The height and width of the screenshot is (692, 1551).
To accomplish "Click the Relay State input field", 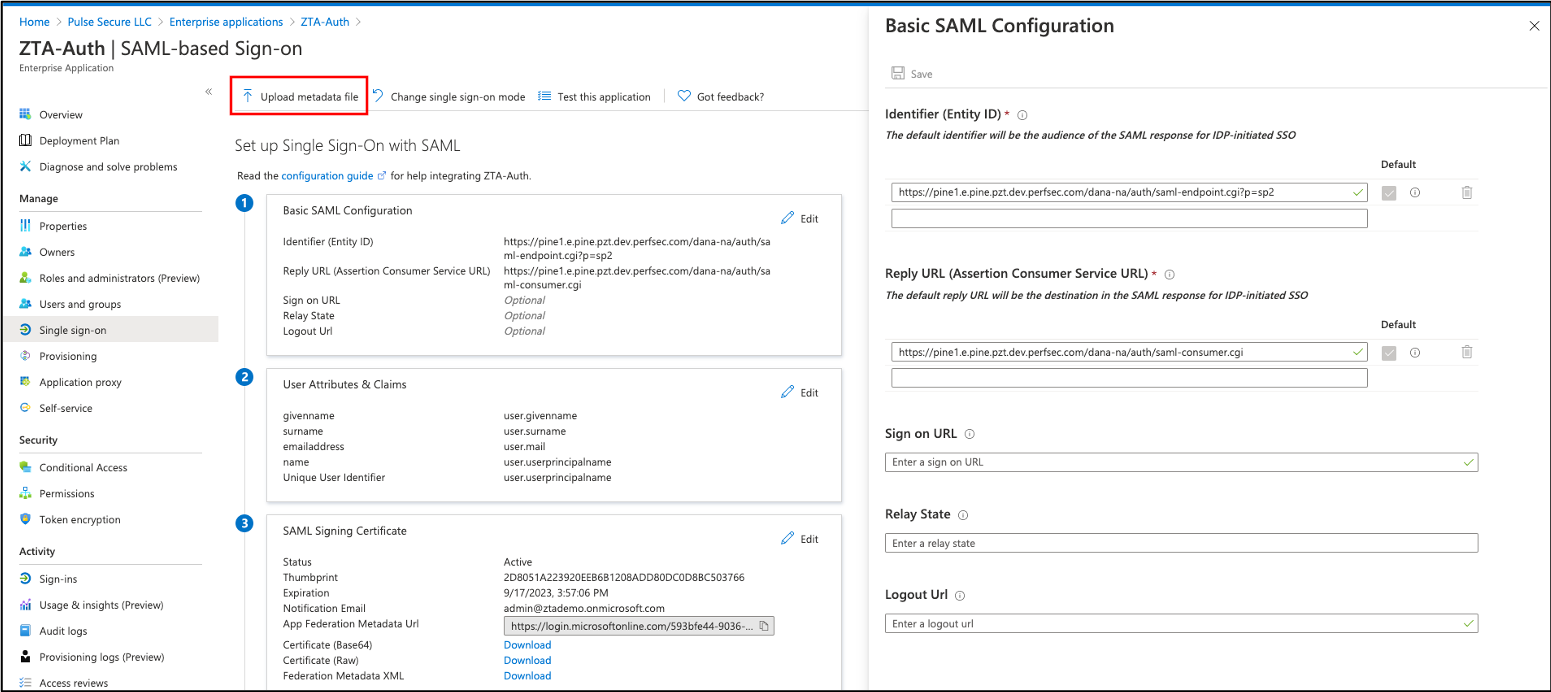I will pyautogui.click(x=1180, y=543).
